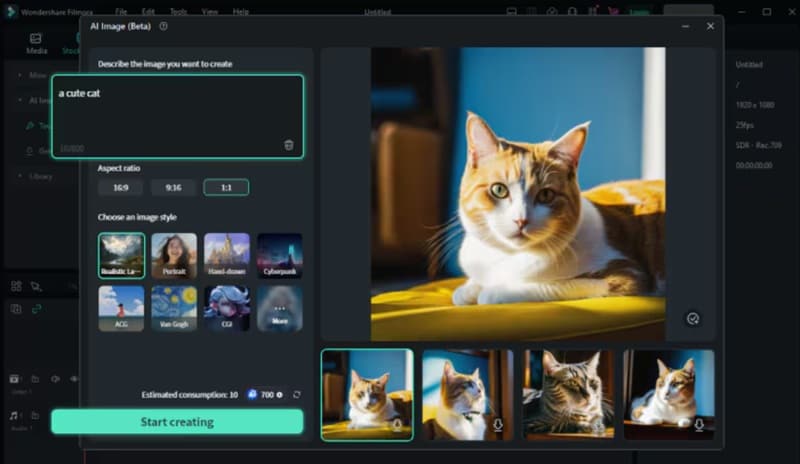The image size is (800, 464).
Task: Open the Media tab icon in Filmora
Action: pos(36,39)
